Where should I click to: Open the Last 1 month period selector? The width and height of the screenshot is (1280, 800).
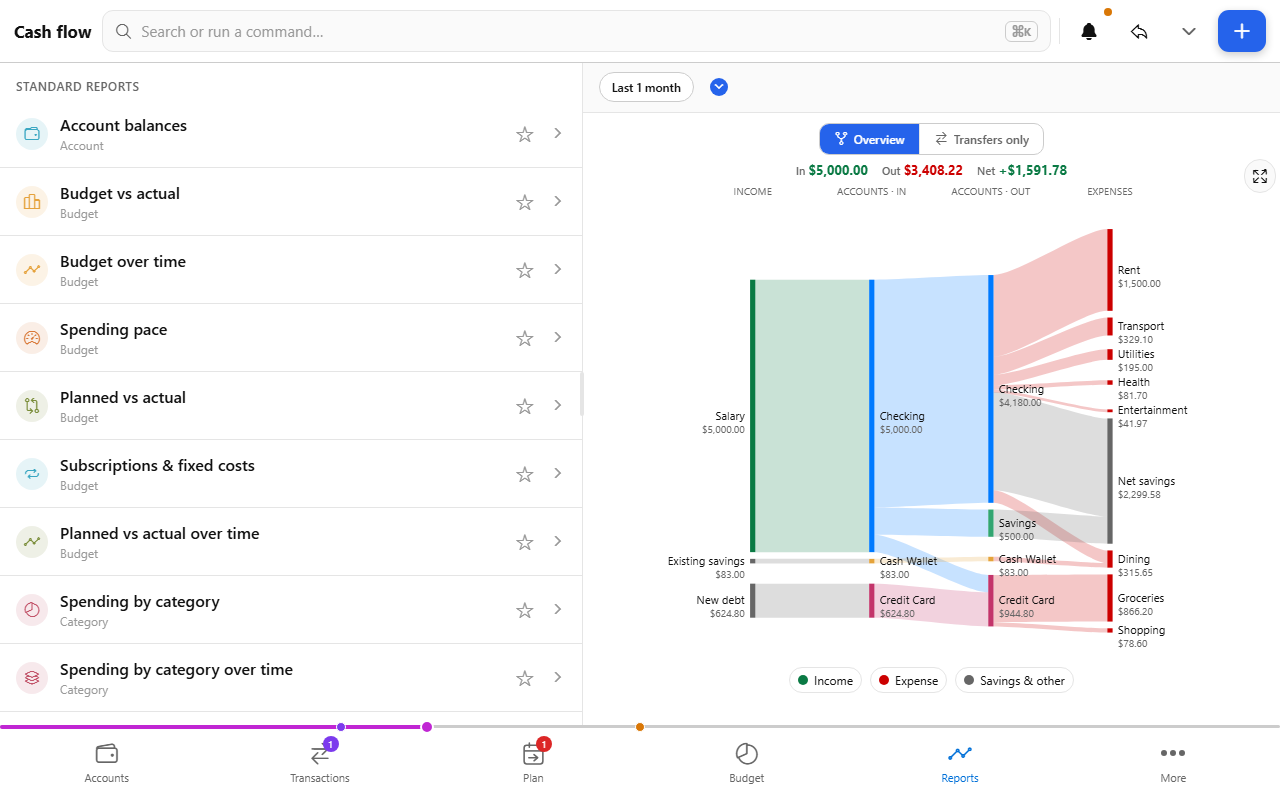(x=646, y=87)
